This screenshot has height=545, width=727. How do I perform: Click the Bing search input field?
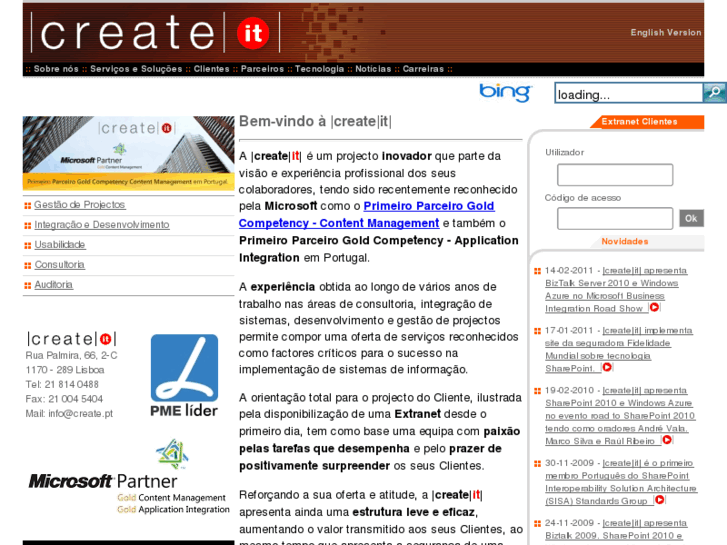pos(629,93)
